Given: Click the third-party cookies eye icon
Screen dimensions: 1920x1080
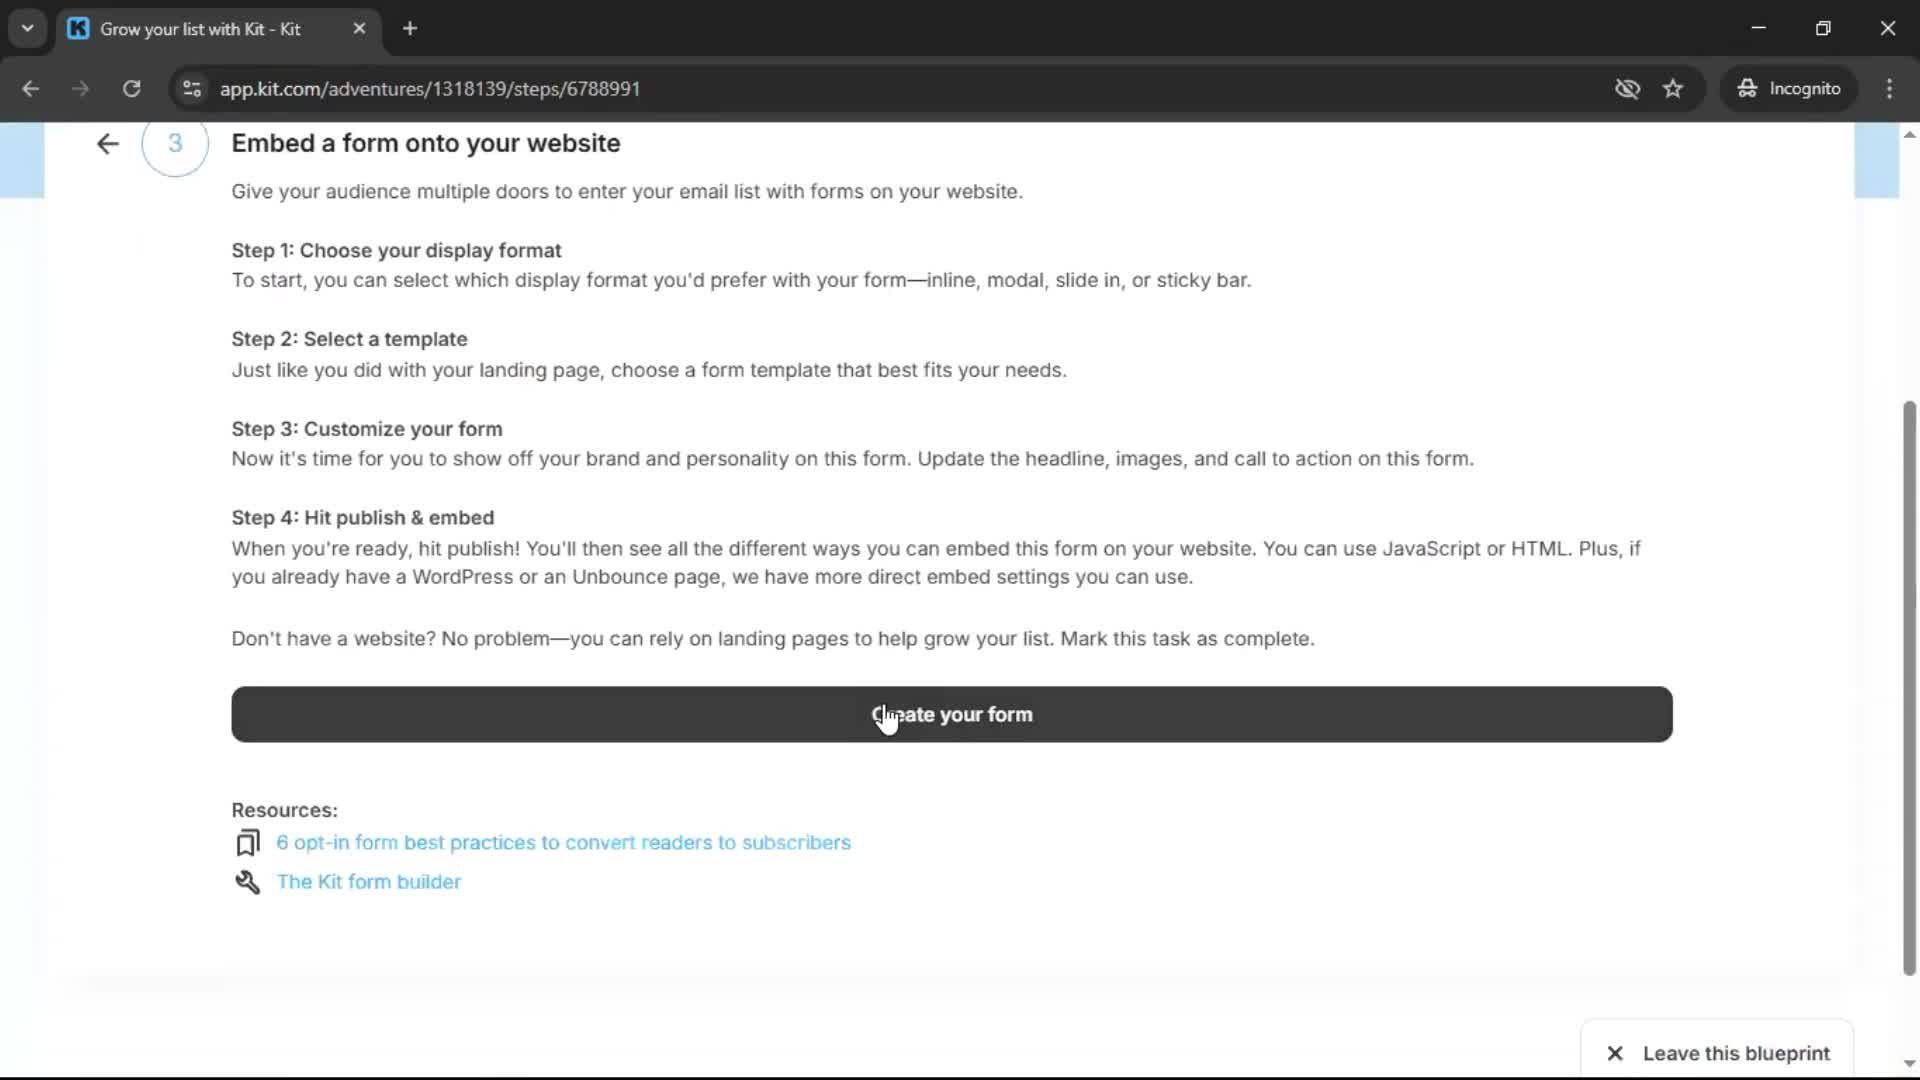Looking at the screenshot, I should pos(1628,88).
